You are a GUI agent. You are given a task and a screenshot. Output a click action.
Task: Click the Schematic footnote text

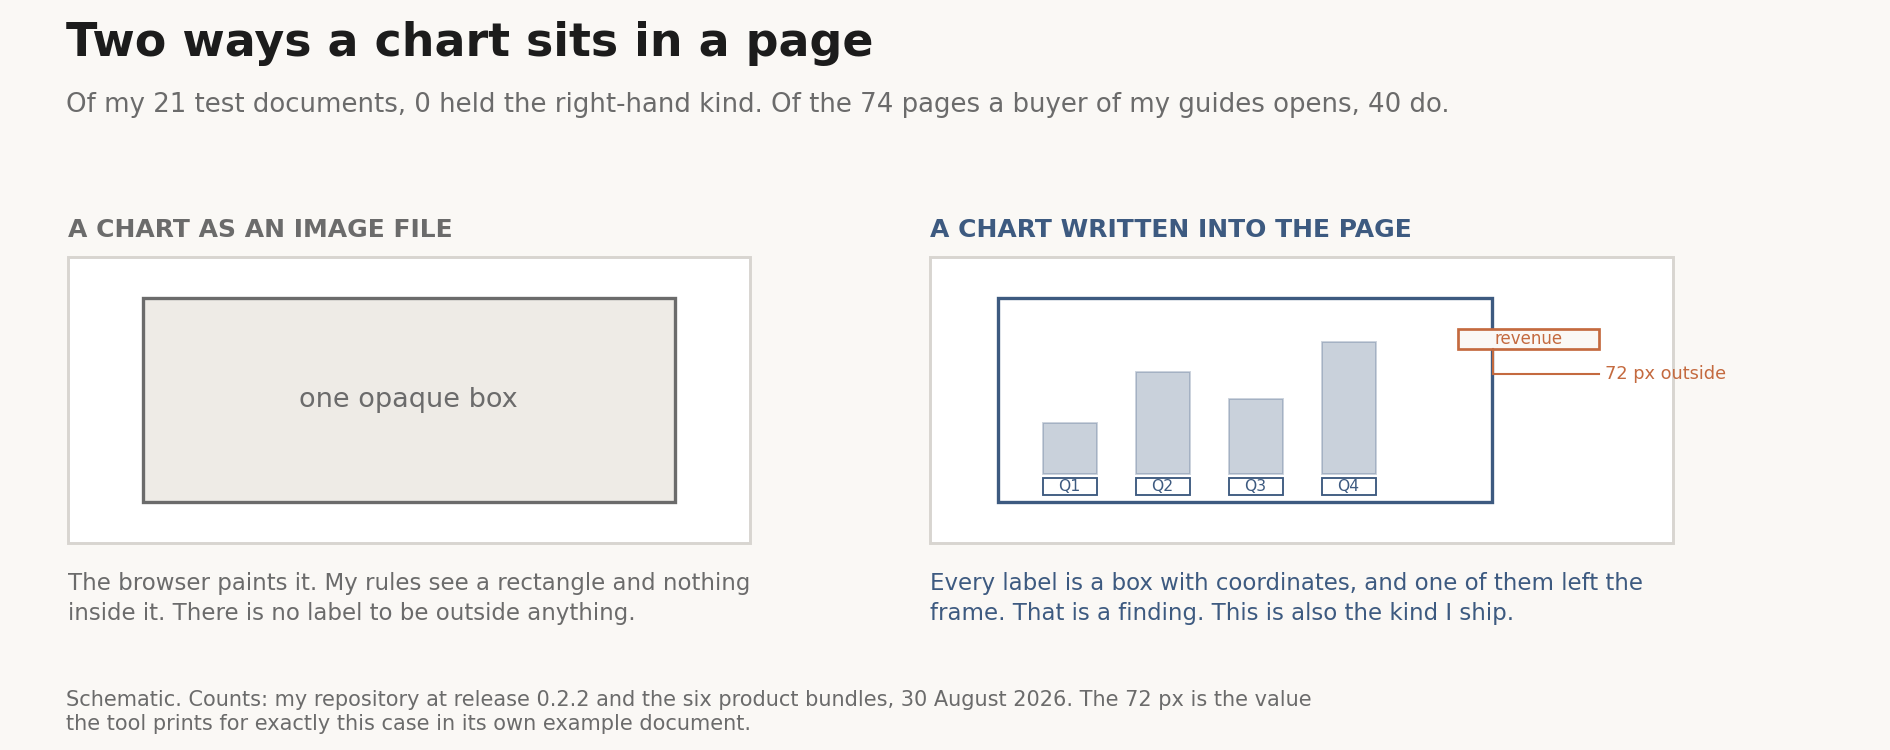[x=688, y=711]
